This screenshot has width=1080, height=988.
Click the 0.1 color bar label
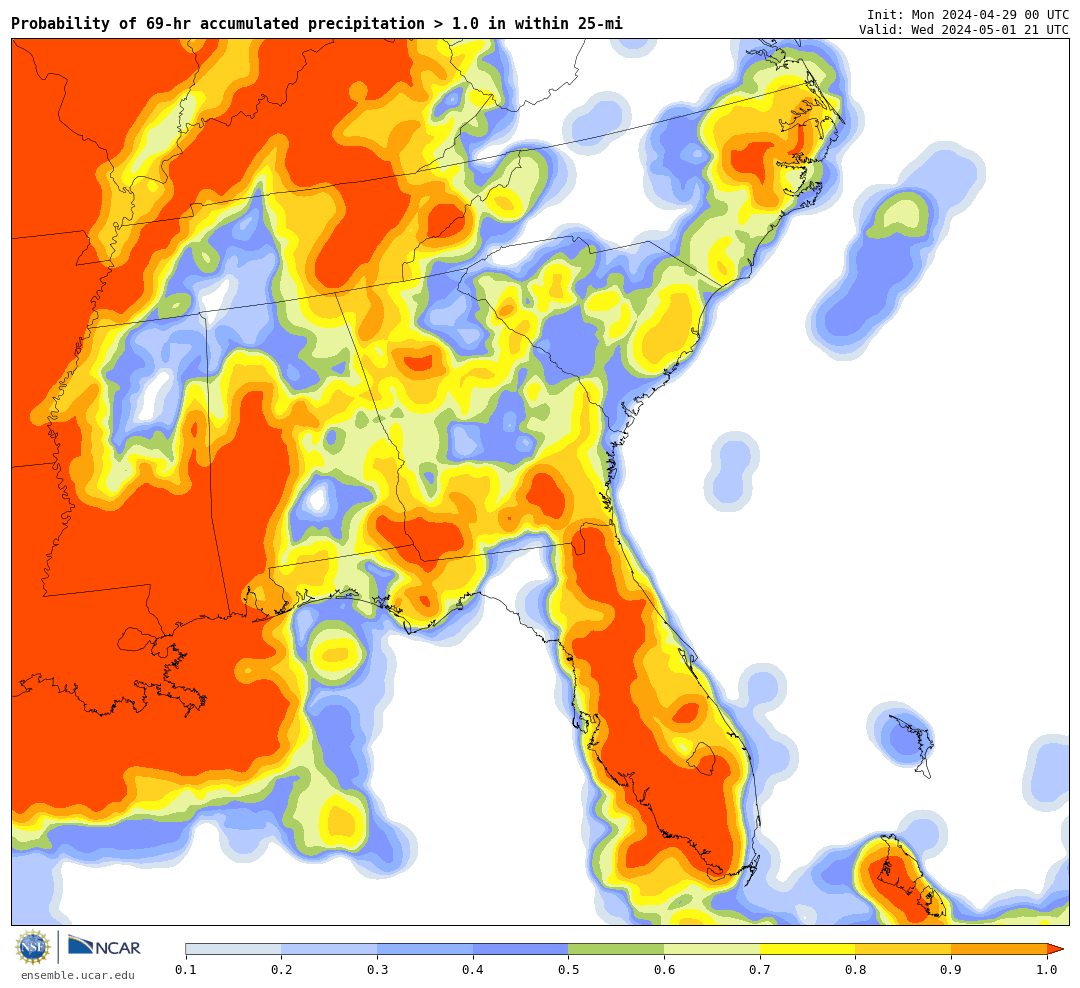186,970
